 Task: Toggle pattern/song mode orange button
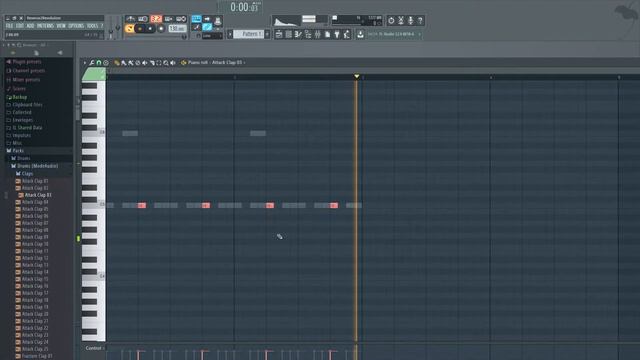click(x=129, y=29)
